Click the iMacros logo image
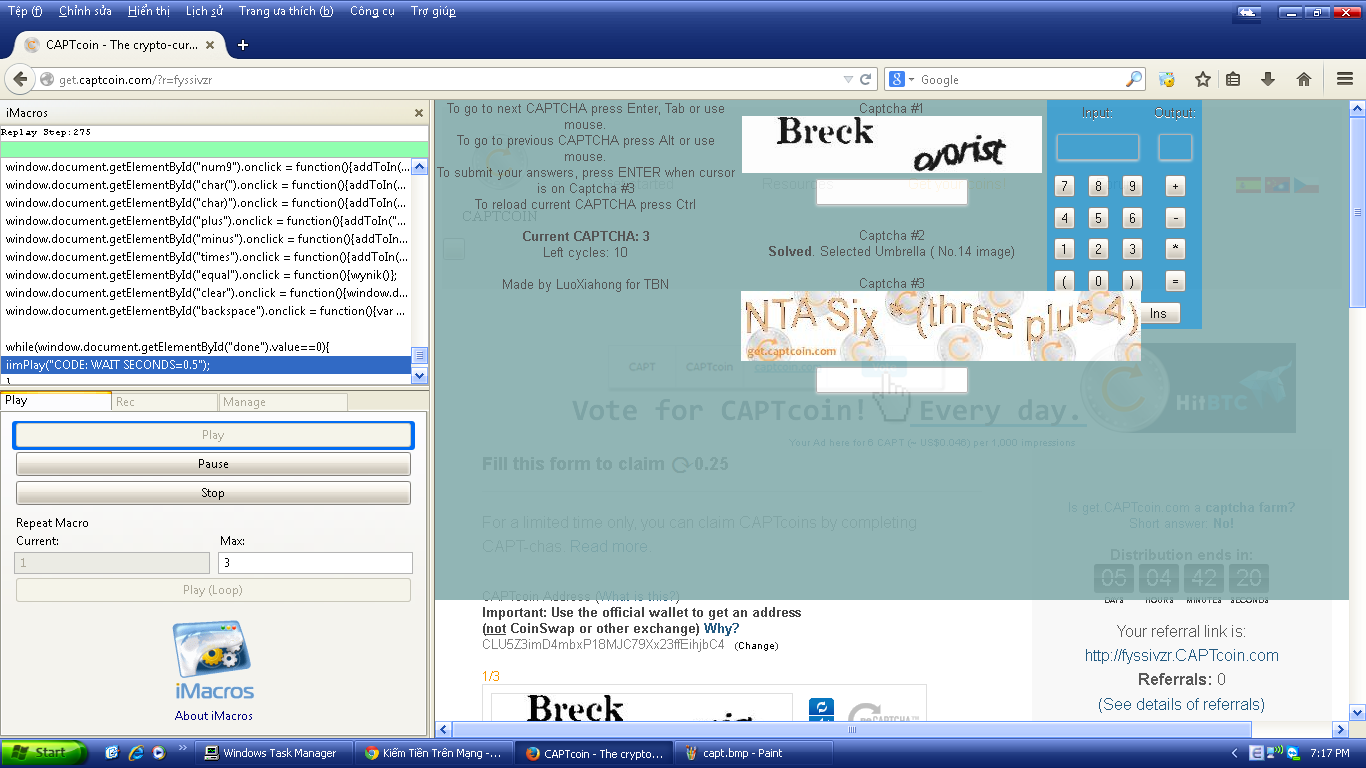The height and width of the screenshot is (768, 1366). (x=213, y=660)
